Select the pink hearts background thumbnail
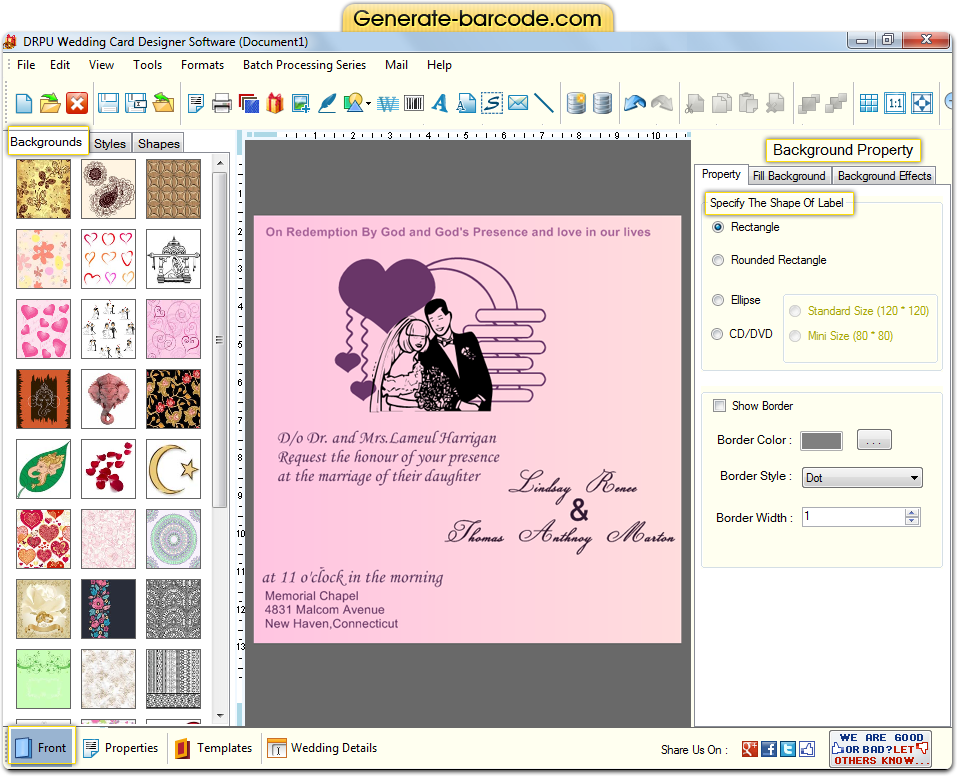957x776 pixels. pos(43,329)
